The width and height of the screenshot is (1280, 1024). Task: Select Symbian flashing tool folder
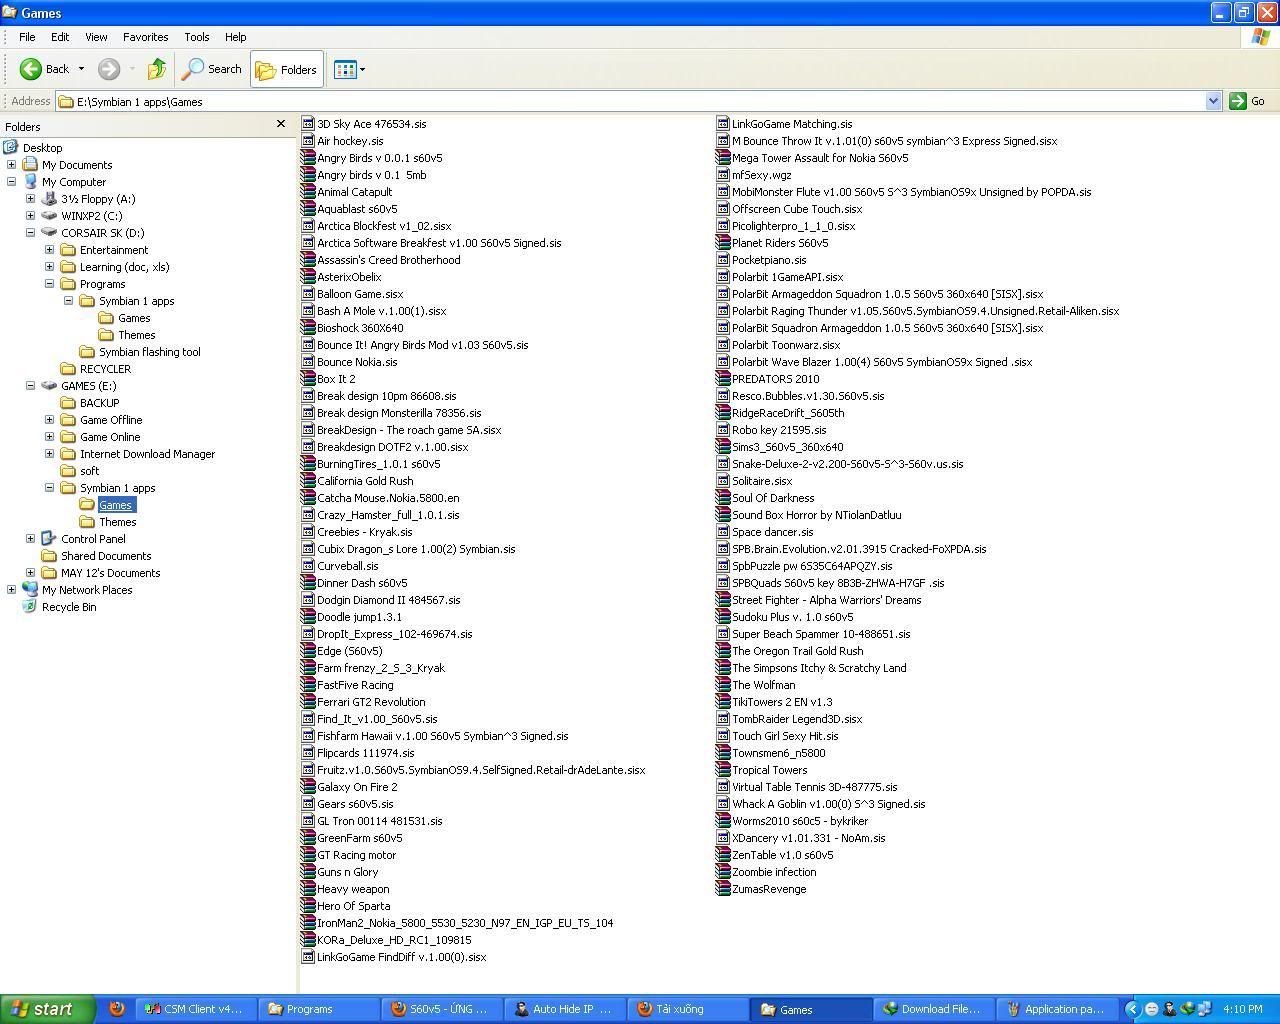click(x=149, y=352)
